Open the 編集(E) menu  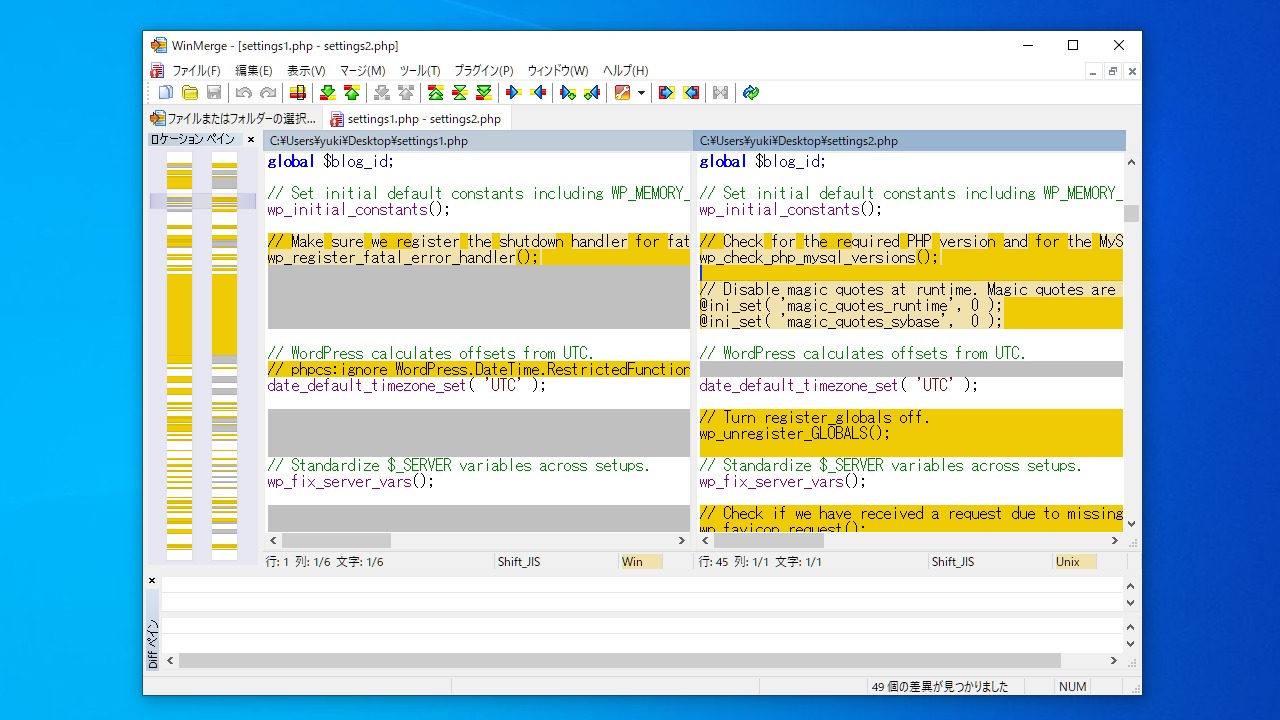254,71
